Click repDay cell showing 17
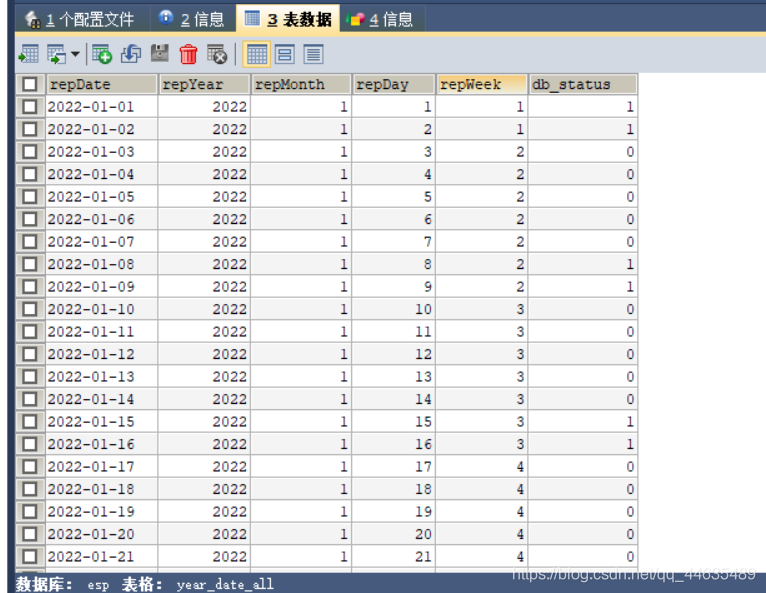766x593 pixels. [393, 466]
